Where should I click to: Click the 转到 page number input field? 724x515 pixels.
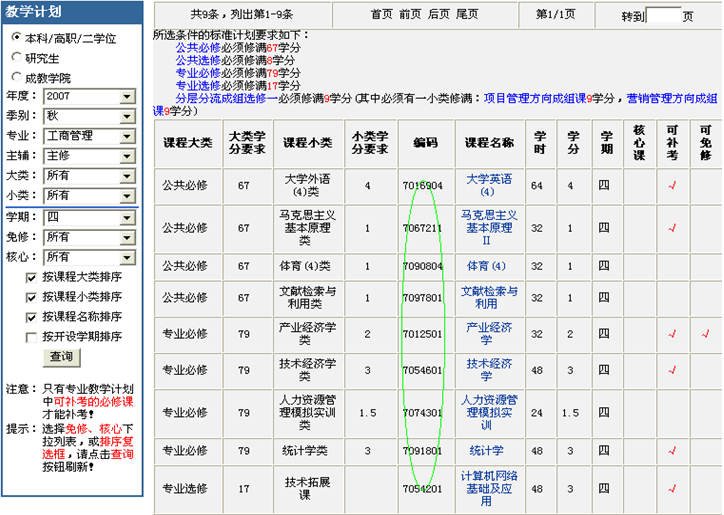click(663, 16)
